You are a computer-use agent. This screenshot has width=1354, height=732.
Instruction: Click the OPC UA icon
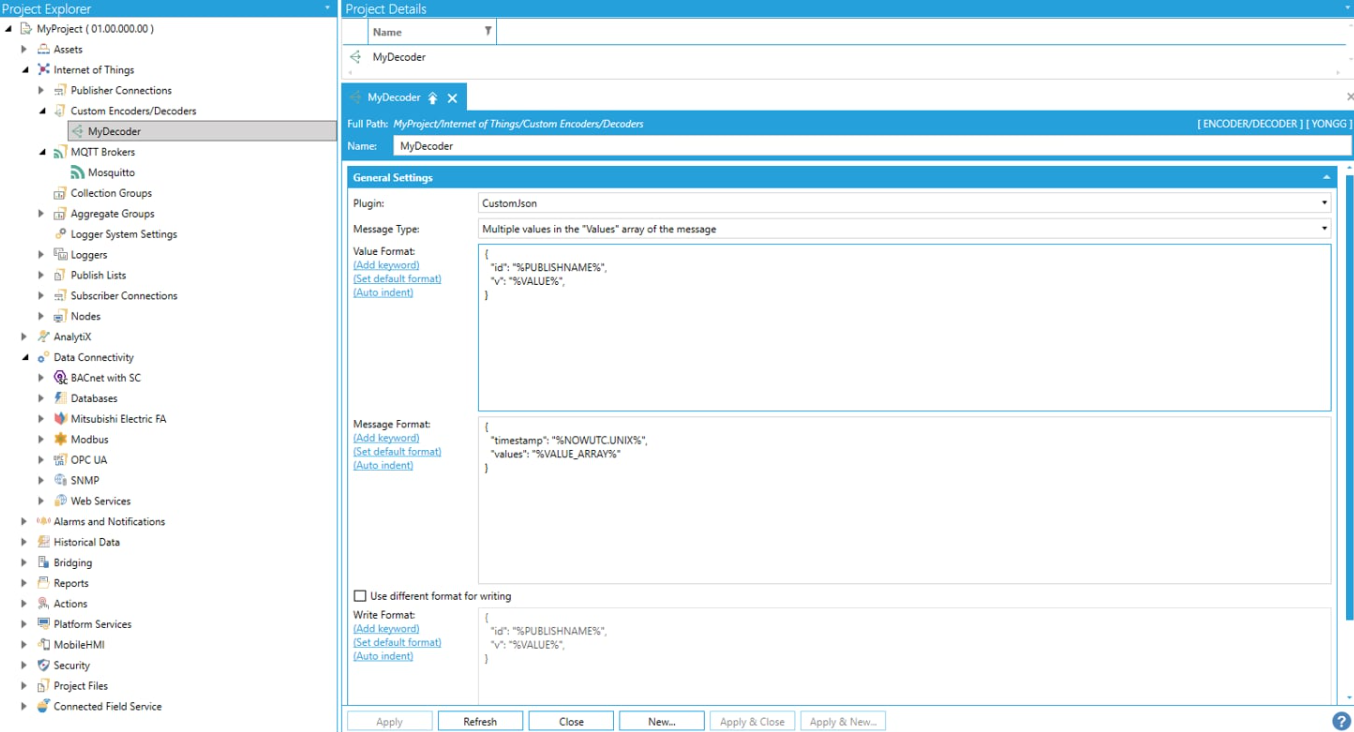[x=60, y=460]
